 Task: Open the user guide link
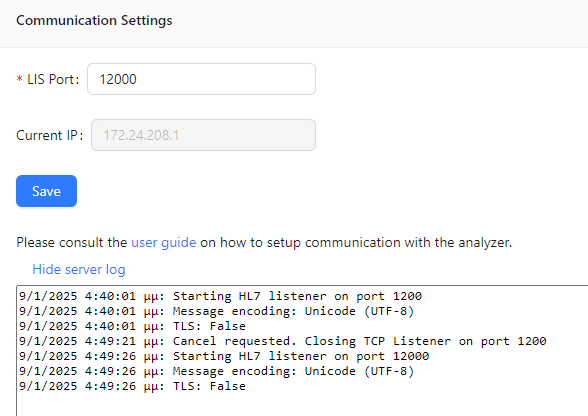click(x=164, y=242)
